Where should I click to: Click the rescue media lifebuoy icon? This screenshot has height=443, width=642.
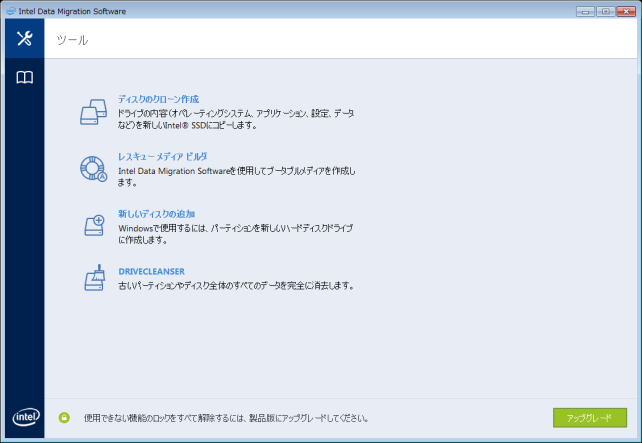click(x=93, y=169)
